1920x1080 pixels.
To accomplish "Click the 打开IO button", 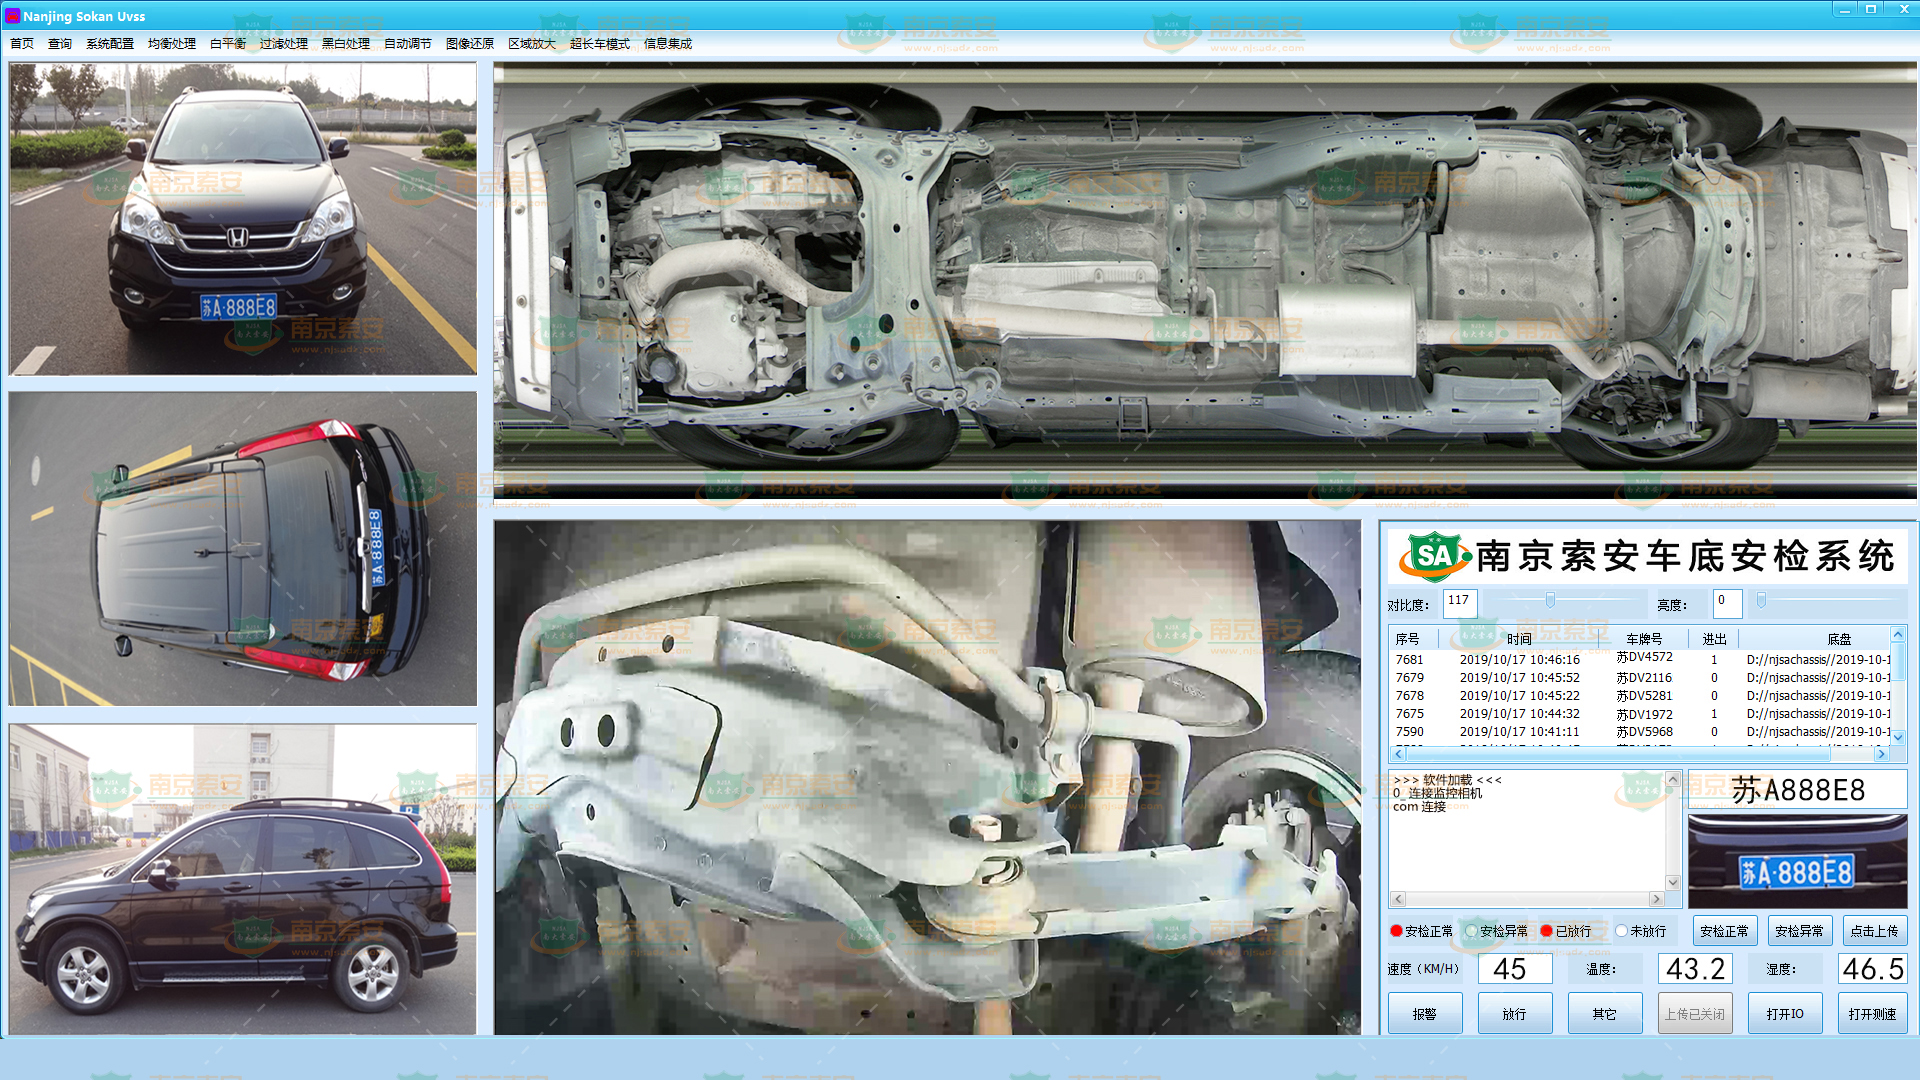I will 1784,1013.
